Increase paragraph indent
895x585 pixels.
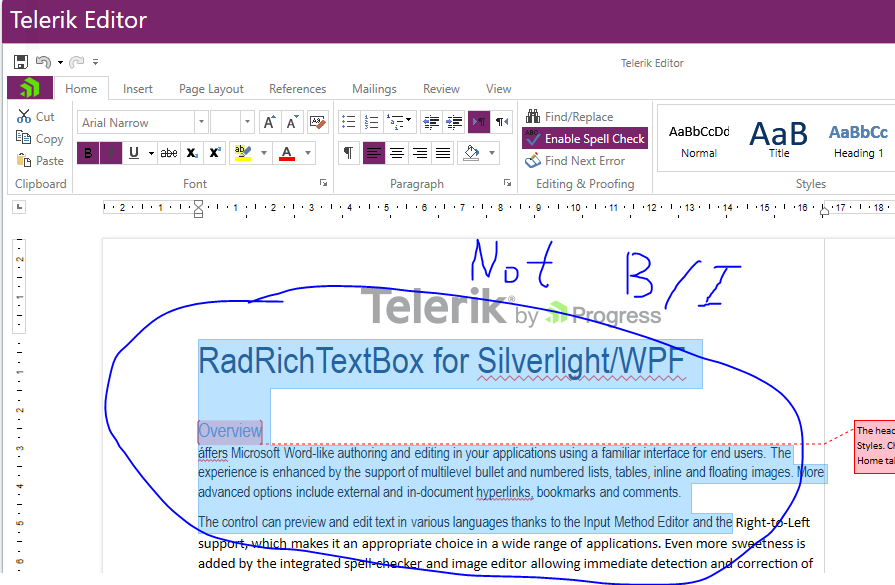click(x=454, y=122)
